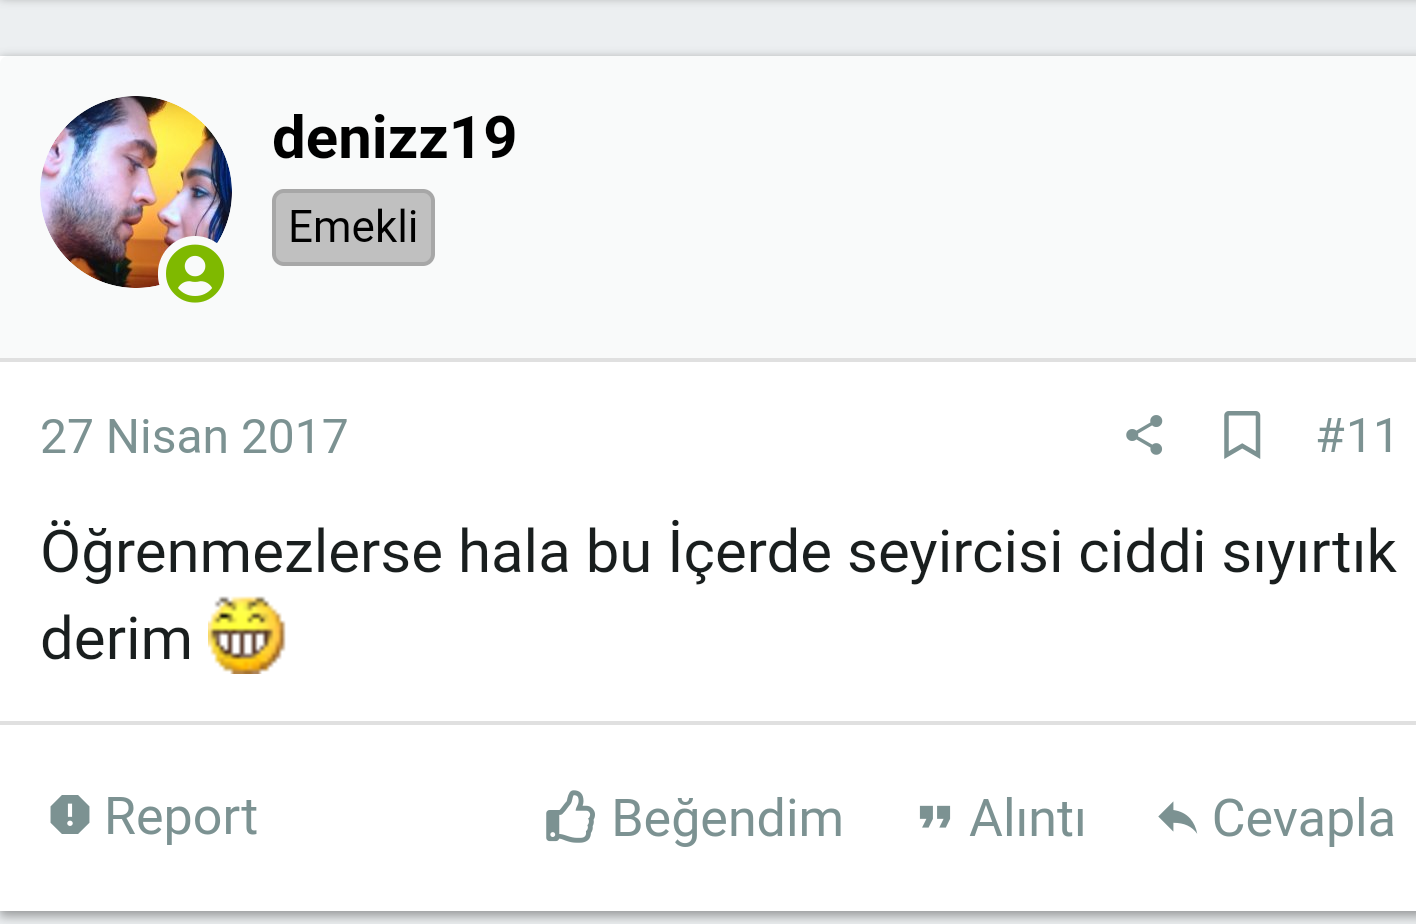
Task: Click the share icon on the post
Action: click(x=1144, y=436)
